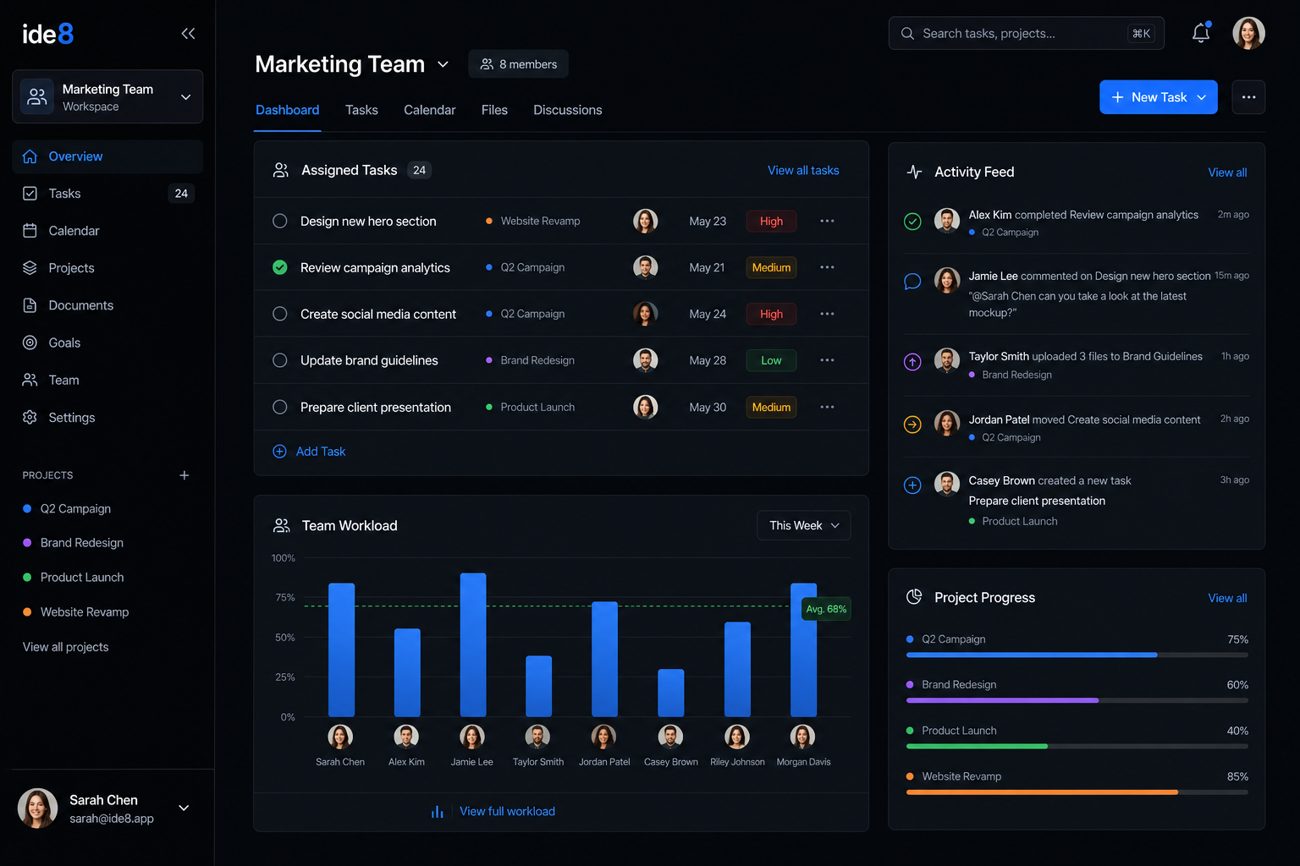Click the Low priority badge for Update brand guidelines
This screenshot has width=1300, height=866.
point(771,360)
